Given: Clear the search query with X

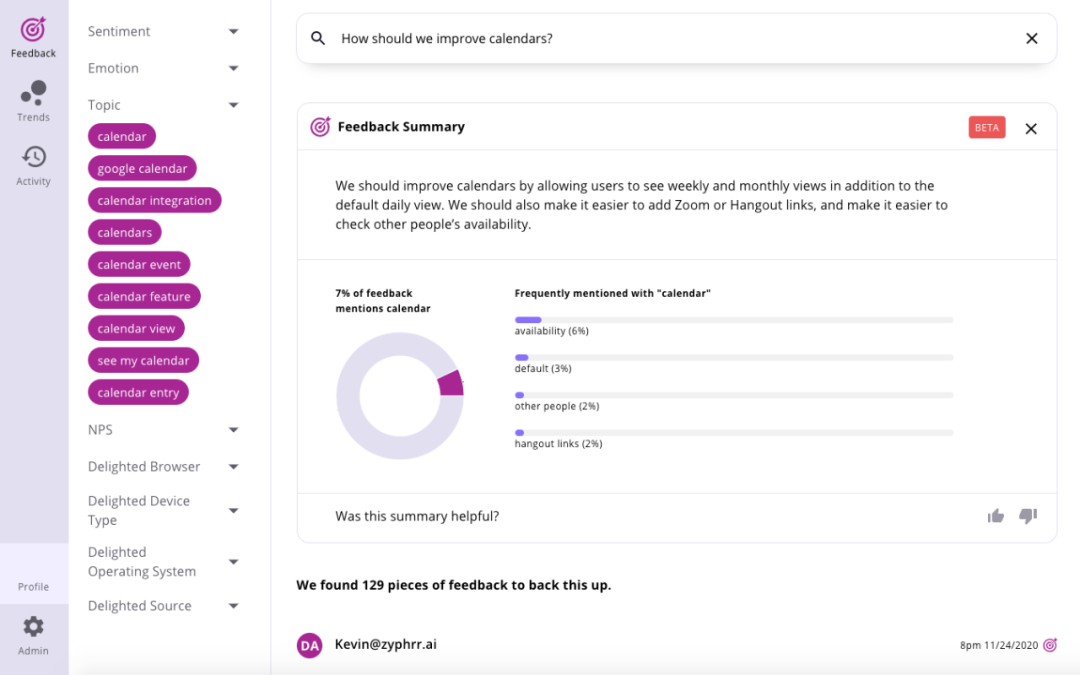Looking at the screenshot, I should (1031, 38).
